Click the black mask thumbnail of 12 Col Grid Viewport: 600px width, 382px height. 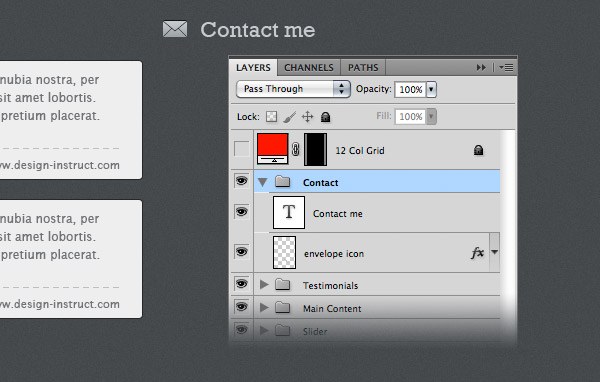pyautogui.click(x=315, y=150)
